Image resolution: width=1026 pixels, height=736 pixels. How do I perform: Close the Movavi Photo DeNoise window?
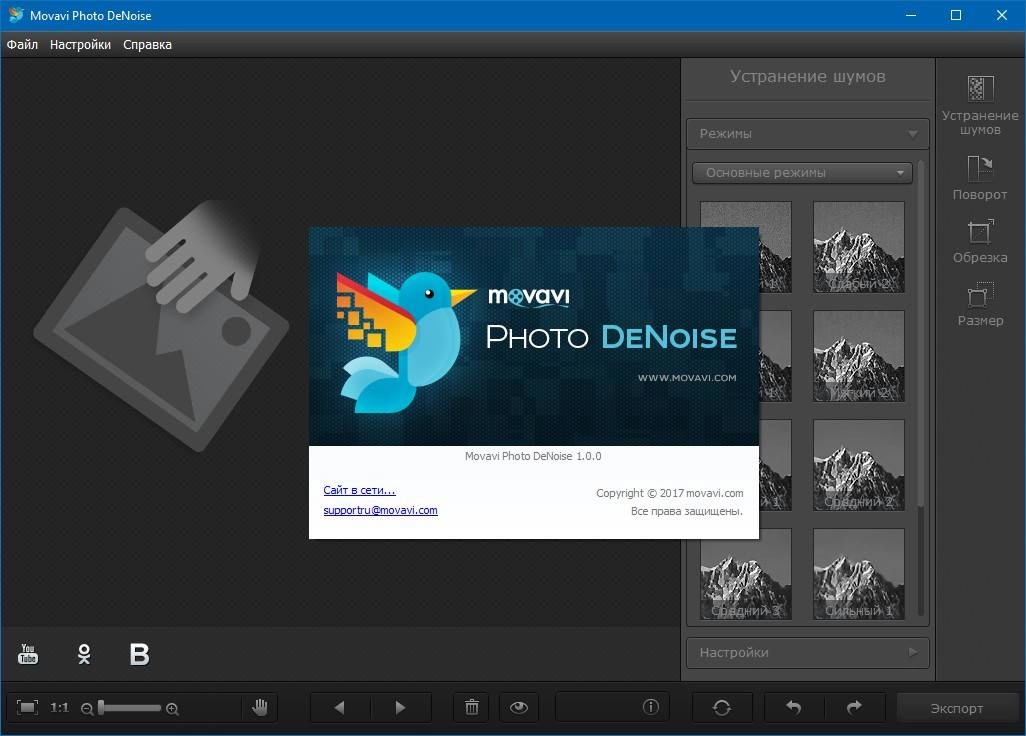pyautogui.click(x=1002, y=15)
